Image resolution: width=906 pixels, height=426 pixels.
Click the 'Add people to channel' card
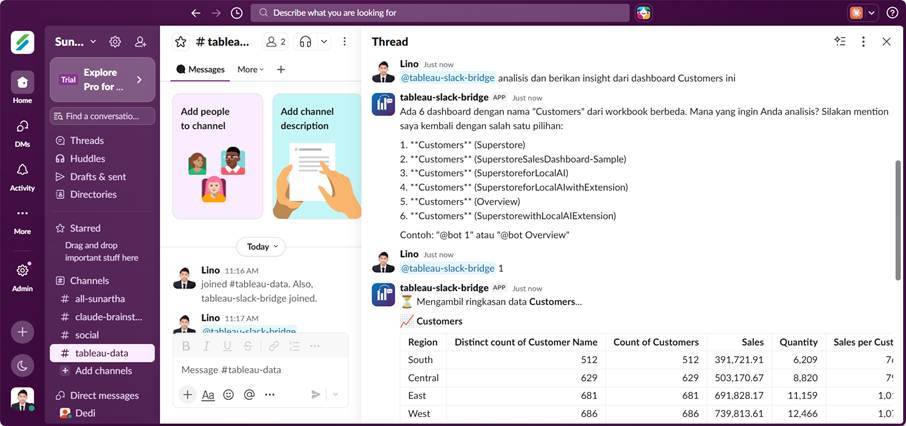[x=218, y=157]
